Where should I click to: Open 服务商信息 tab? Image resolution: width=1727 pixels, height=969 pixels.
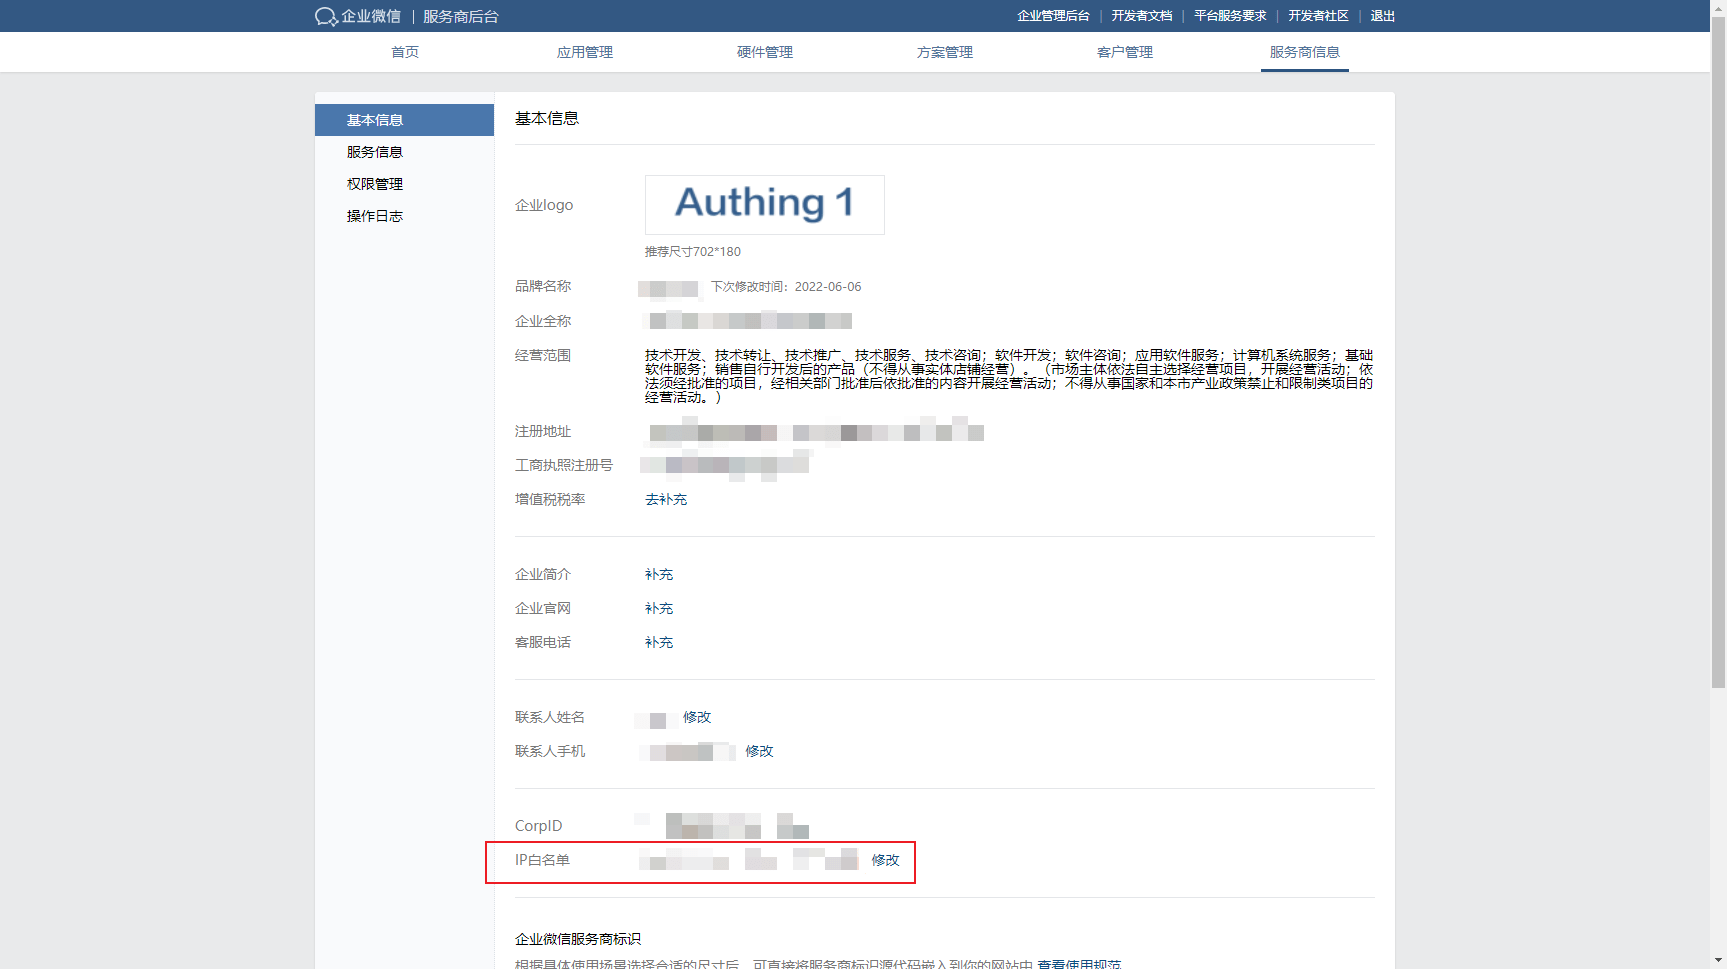[1304, 52]
